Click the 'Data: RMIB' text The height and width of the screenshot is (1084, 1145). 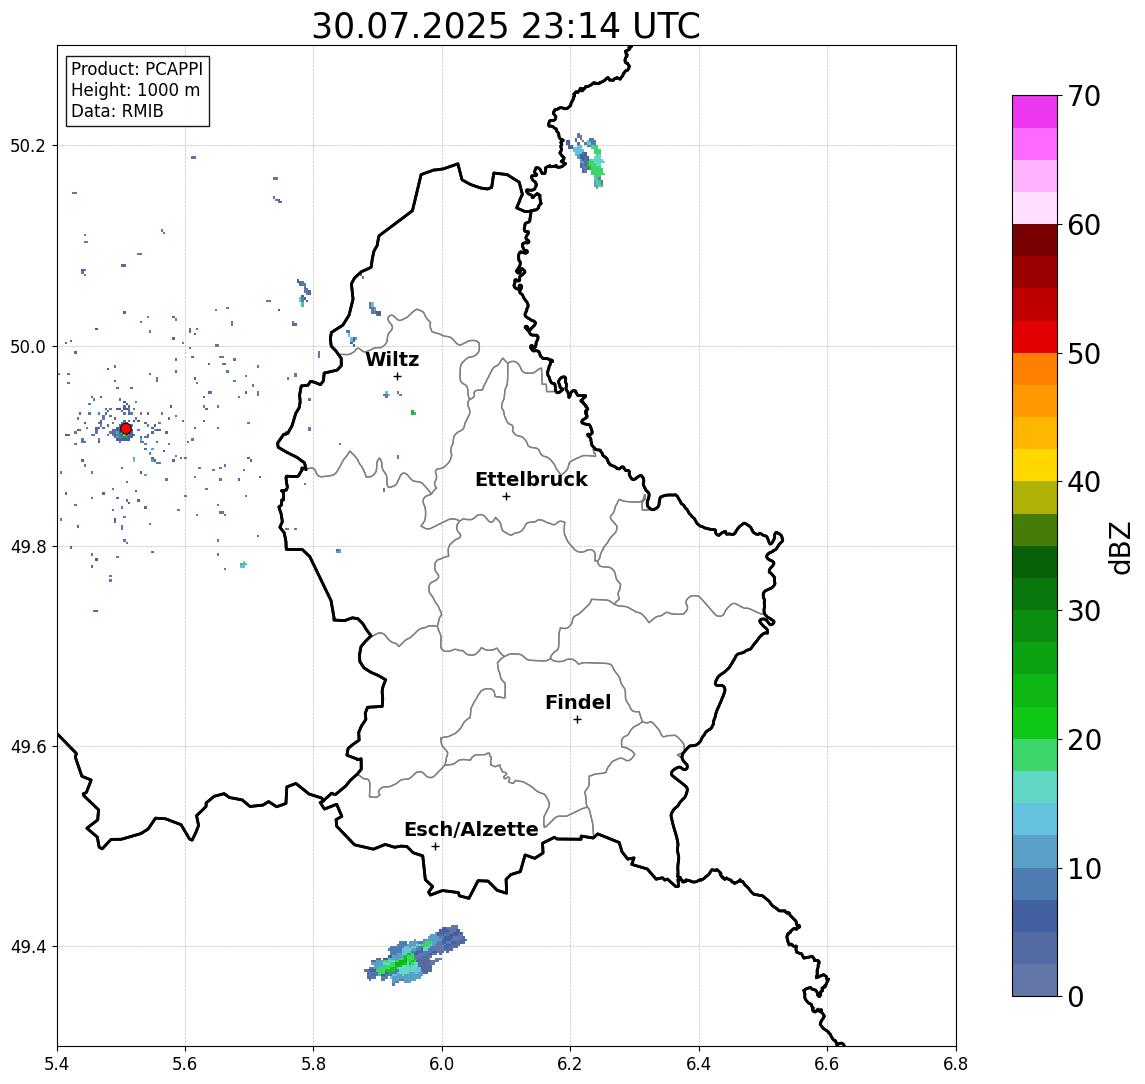click(117, 111)
